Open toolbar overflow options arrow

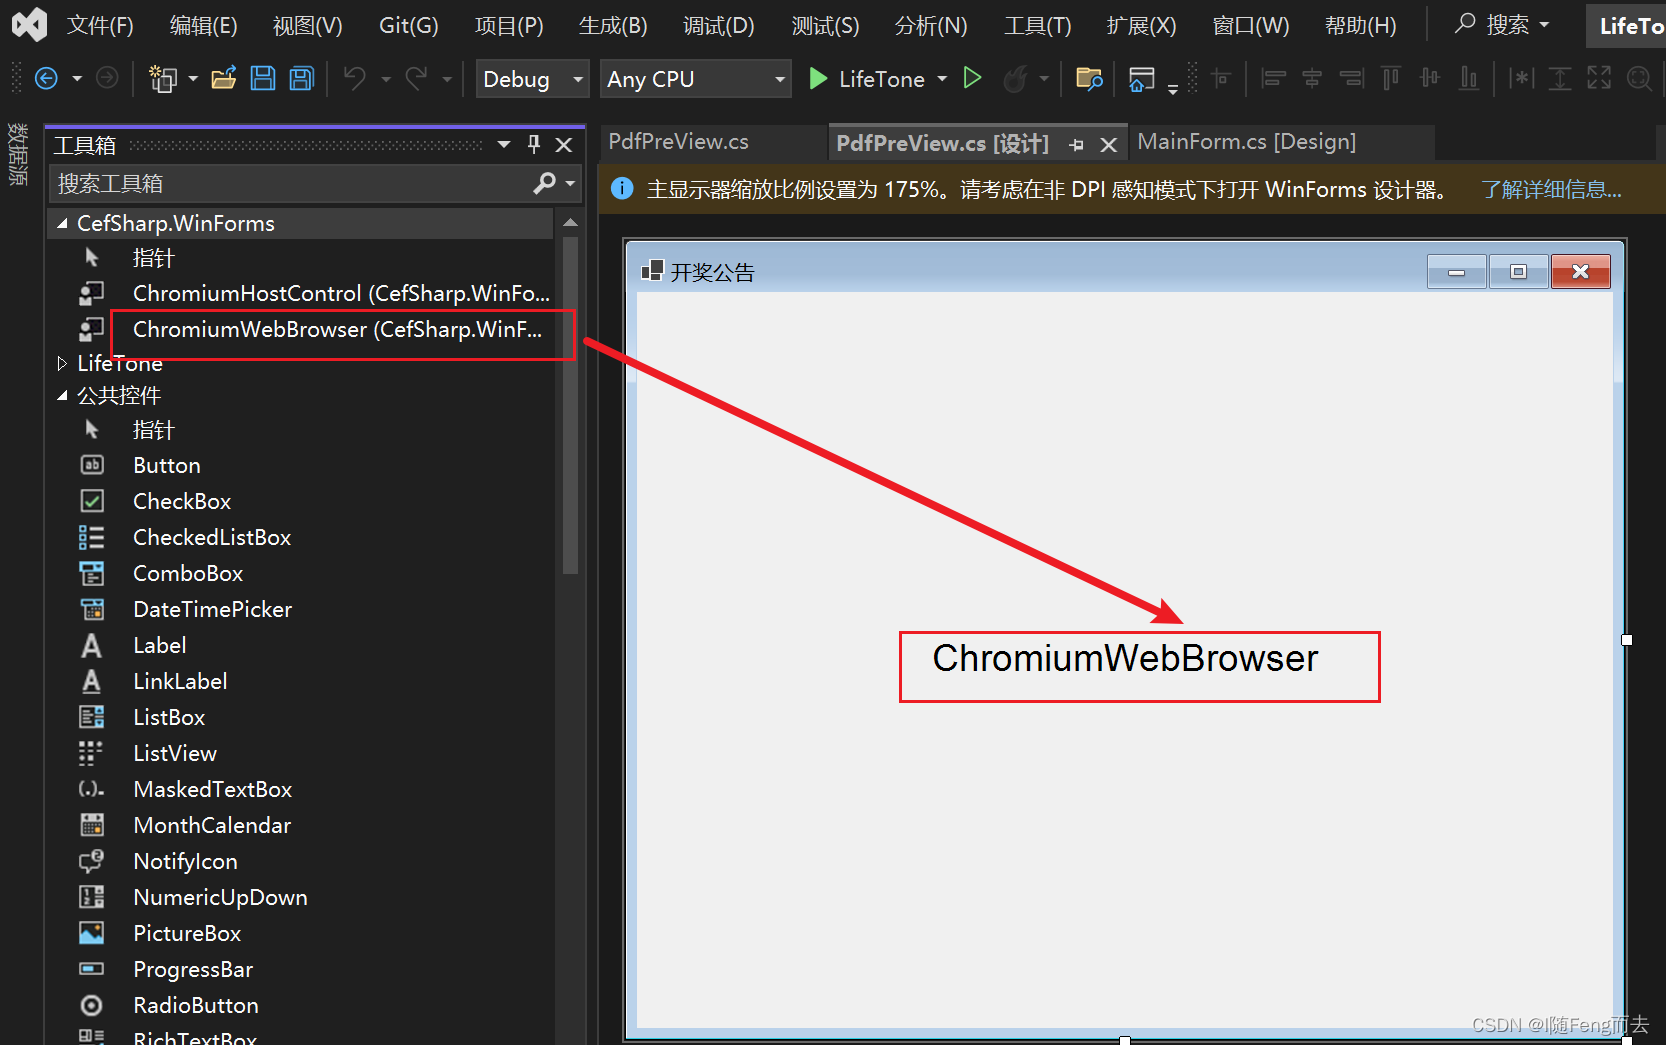(x=1173, y=90)
